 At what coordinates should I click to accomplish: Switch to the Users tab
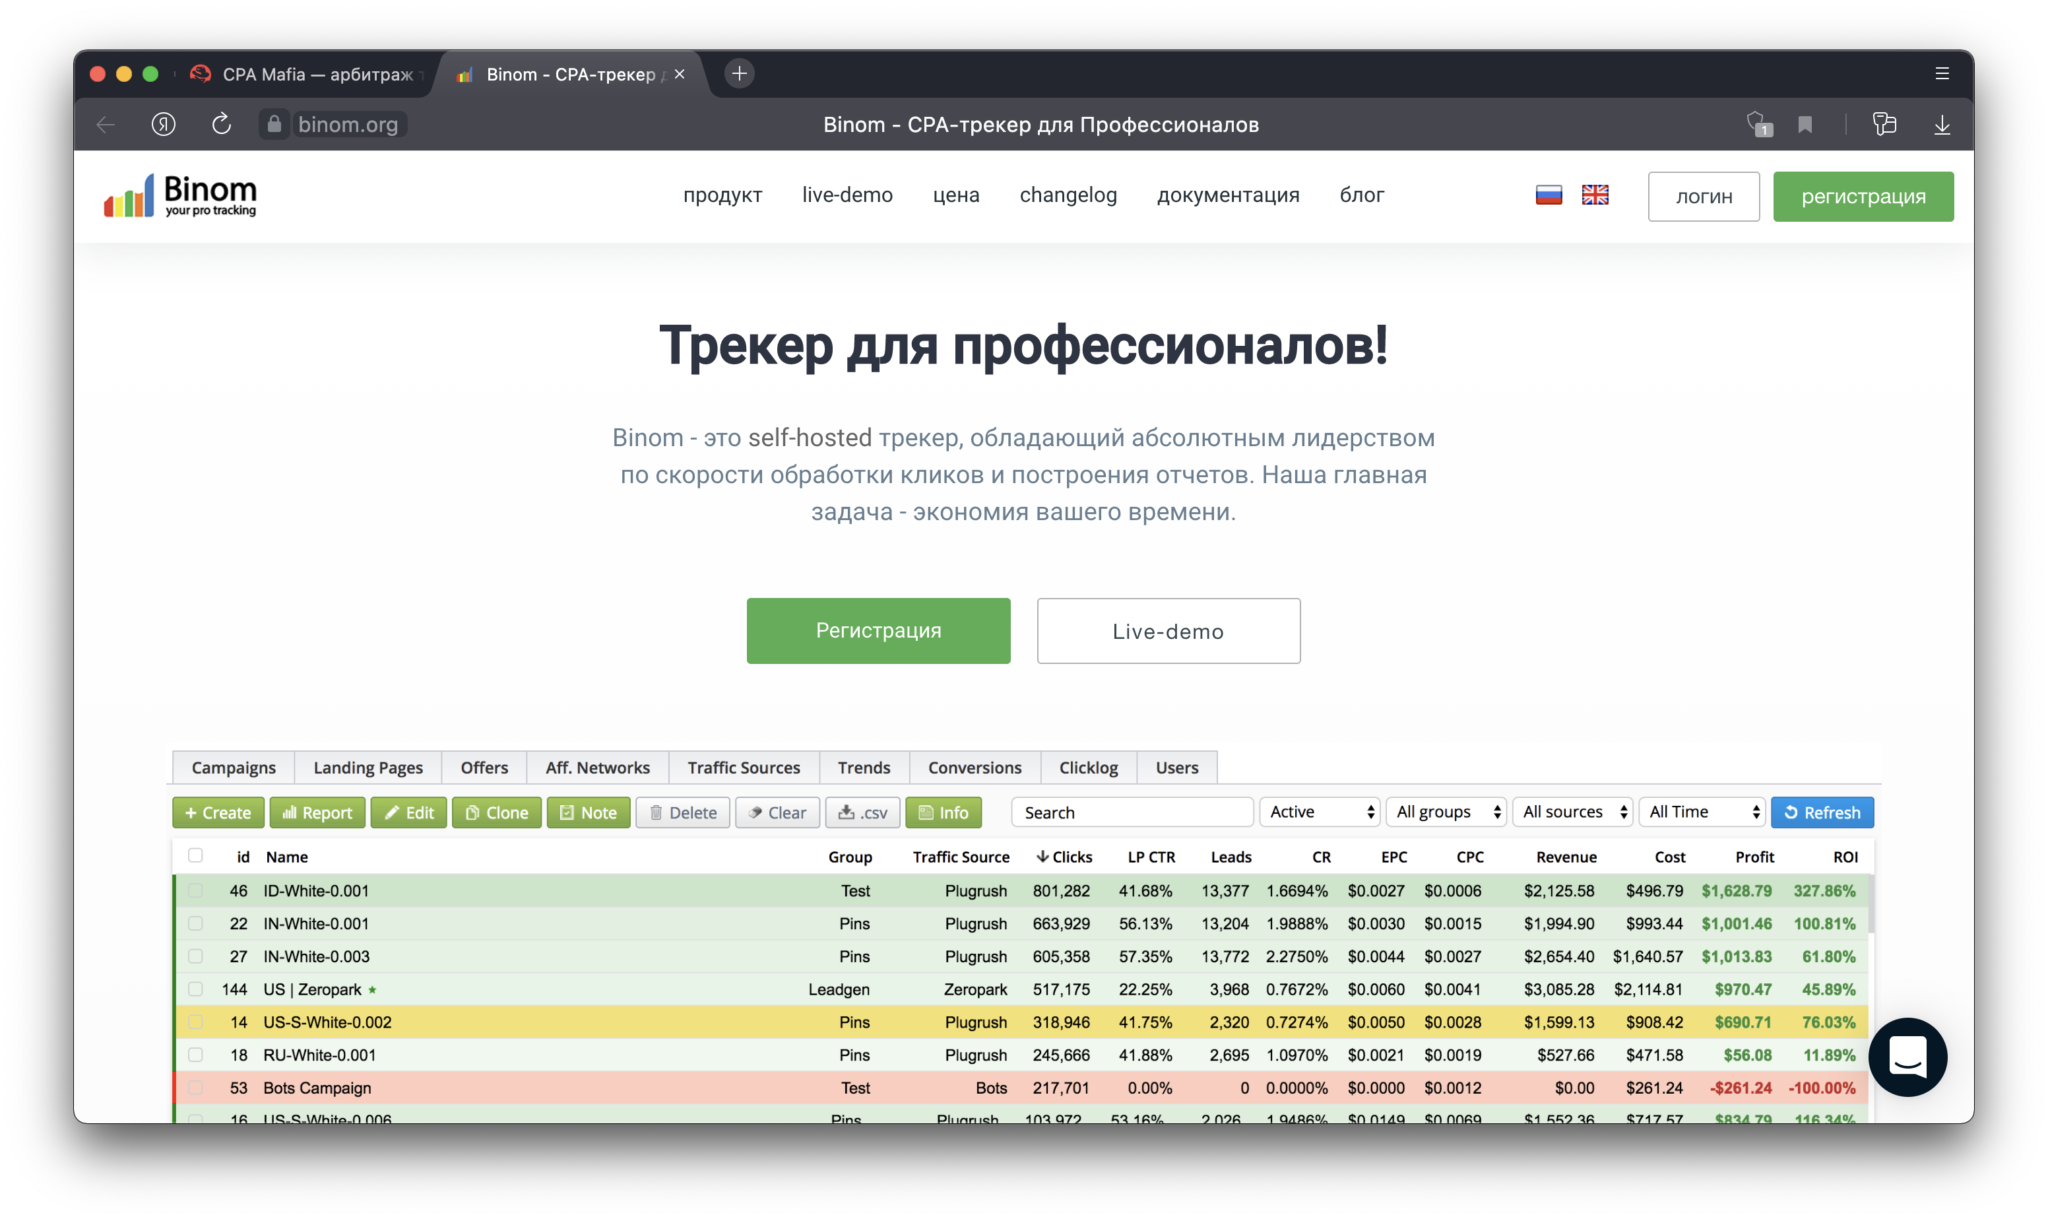coord(1177,767)
